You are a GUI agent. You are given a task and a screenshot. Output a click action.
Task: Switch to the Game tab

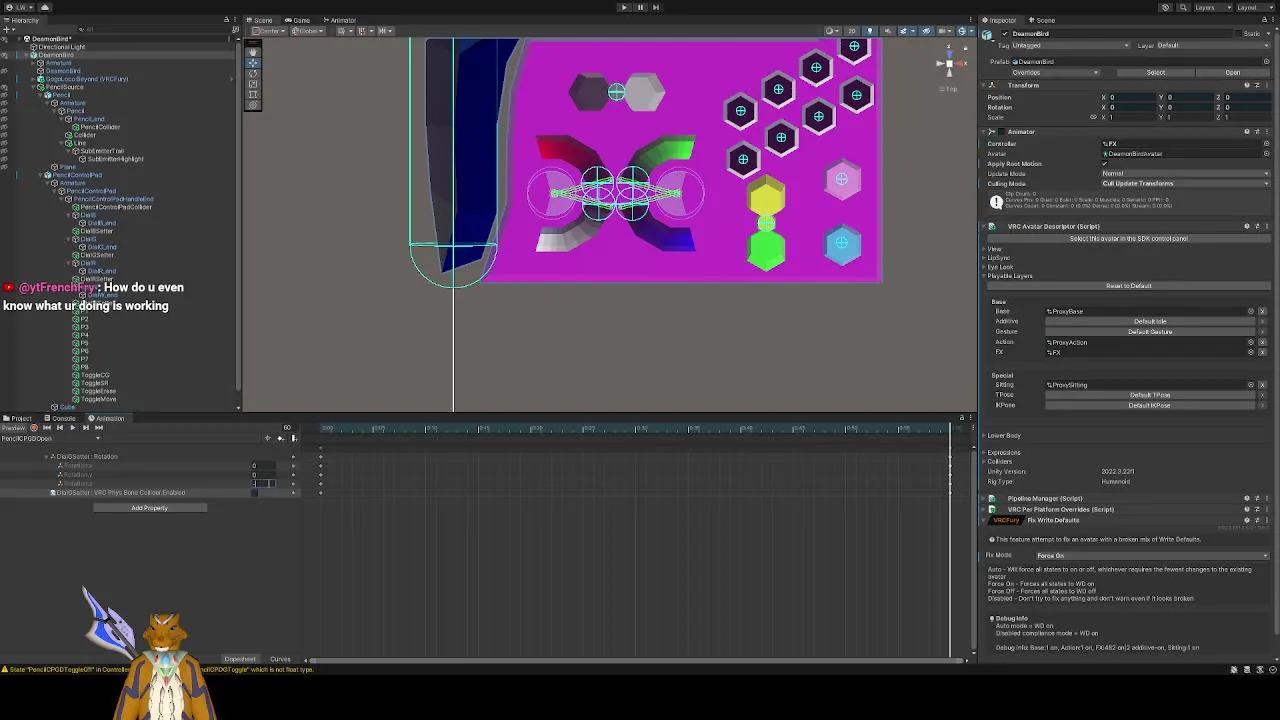297,20
